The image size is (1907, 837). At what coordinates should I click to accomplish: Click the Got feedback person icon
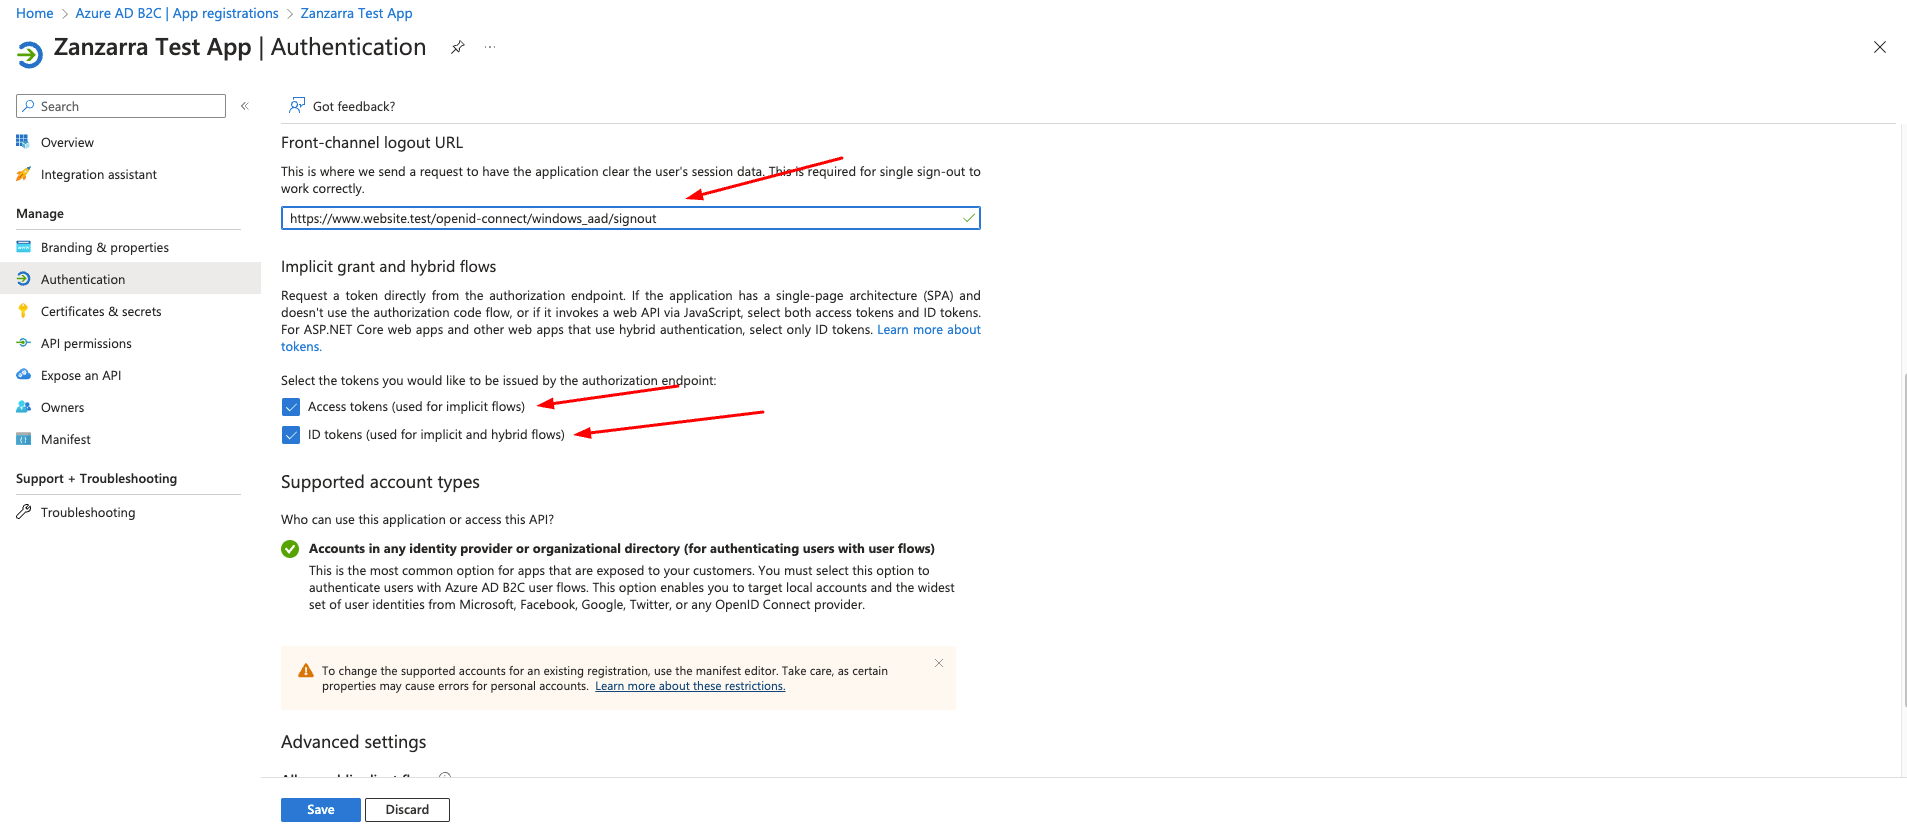point(297,105)
